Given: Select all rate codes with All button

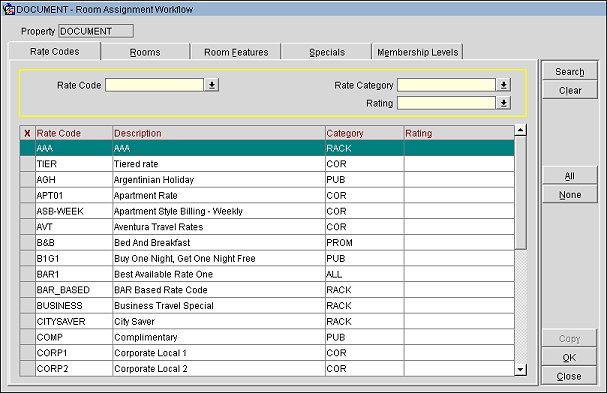Looking at the screenshot, I should pyautogui.click(x=569, y=176).
